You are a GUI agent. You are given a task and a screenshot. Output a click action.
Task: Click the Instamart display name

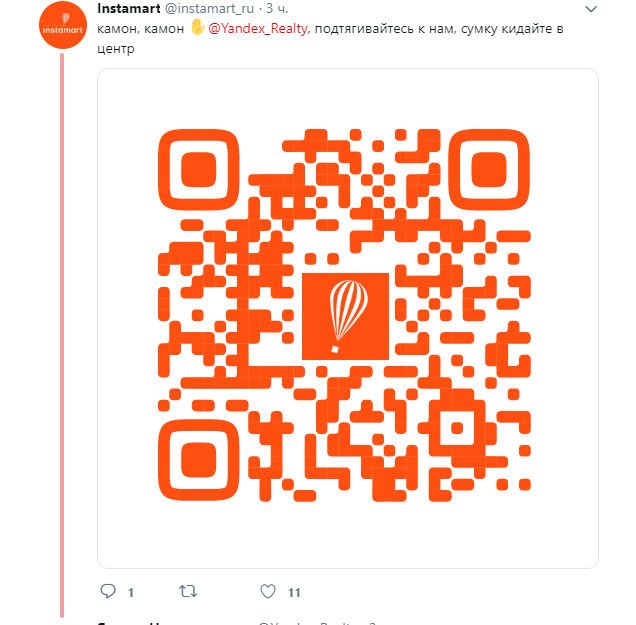pyautogui.click(x=129, y=8)
